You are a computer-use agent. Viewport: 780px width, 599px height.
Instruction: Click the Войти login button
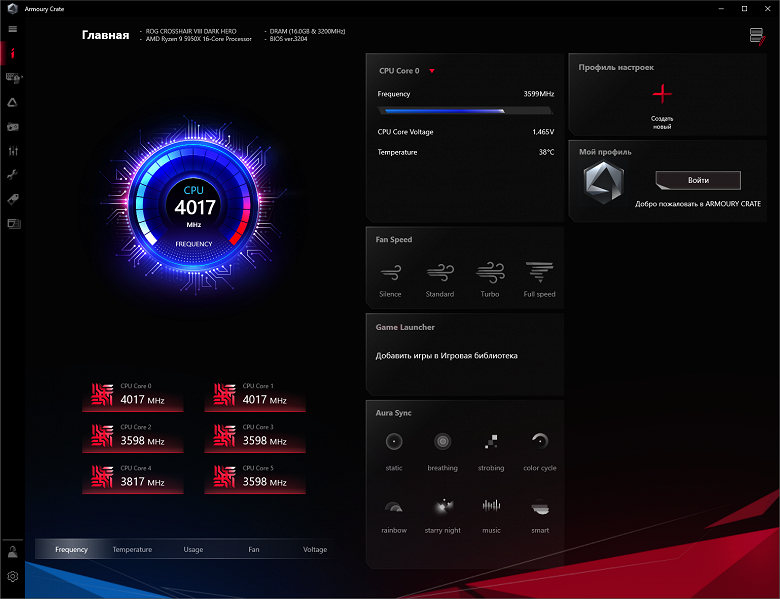coord(698,180)
